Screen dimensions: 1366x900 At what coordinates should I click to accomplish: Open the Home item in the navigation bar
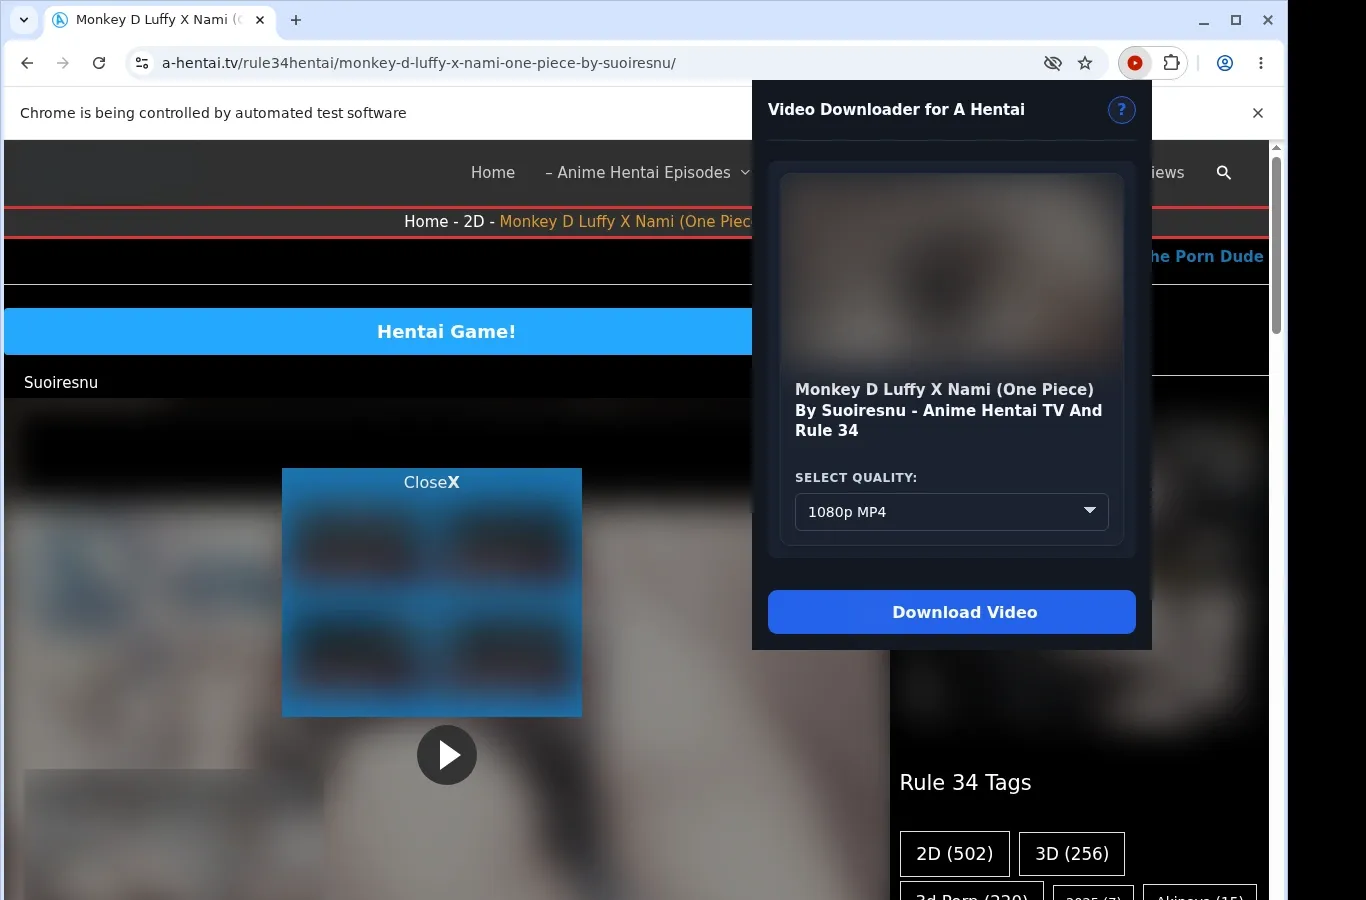click(493, 173)
